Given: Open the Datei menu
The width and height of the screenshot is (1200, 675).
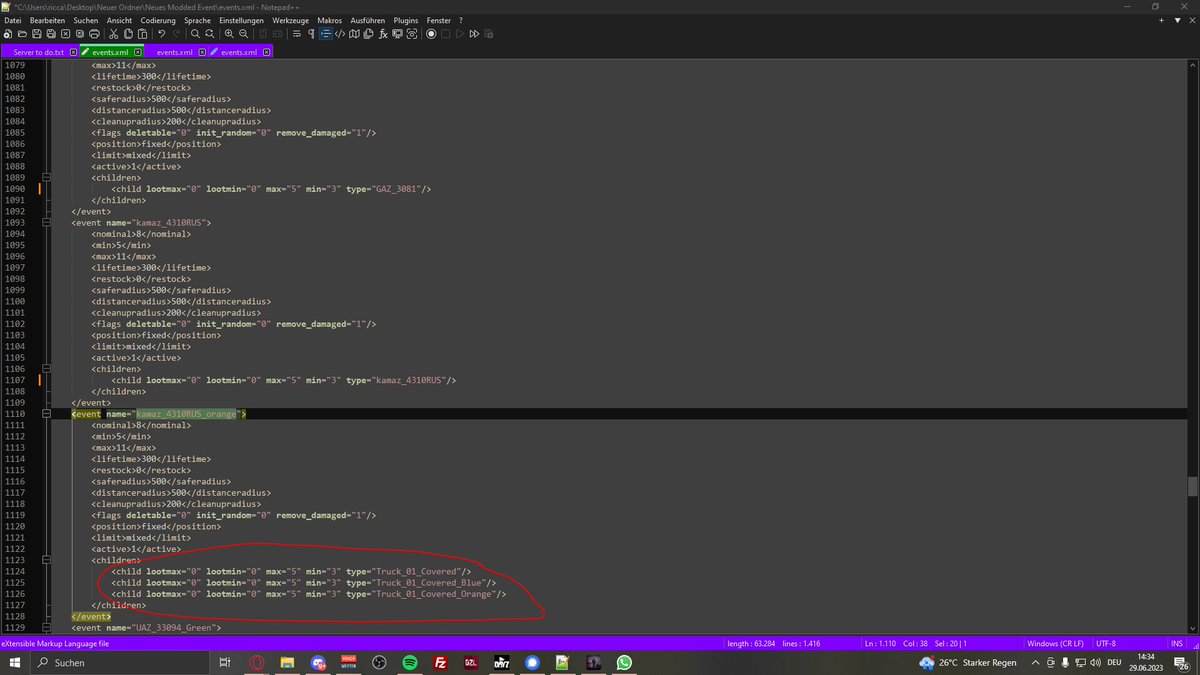Looking at the screenshot, I should tap(13, 20).
